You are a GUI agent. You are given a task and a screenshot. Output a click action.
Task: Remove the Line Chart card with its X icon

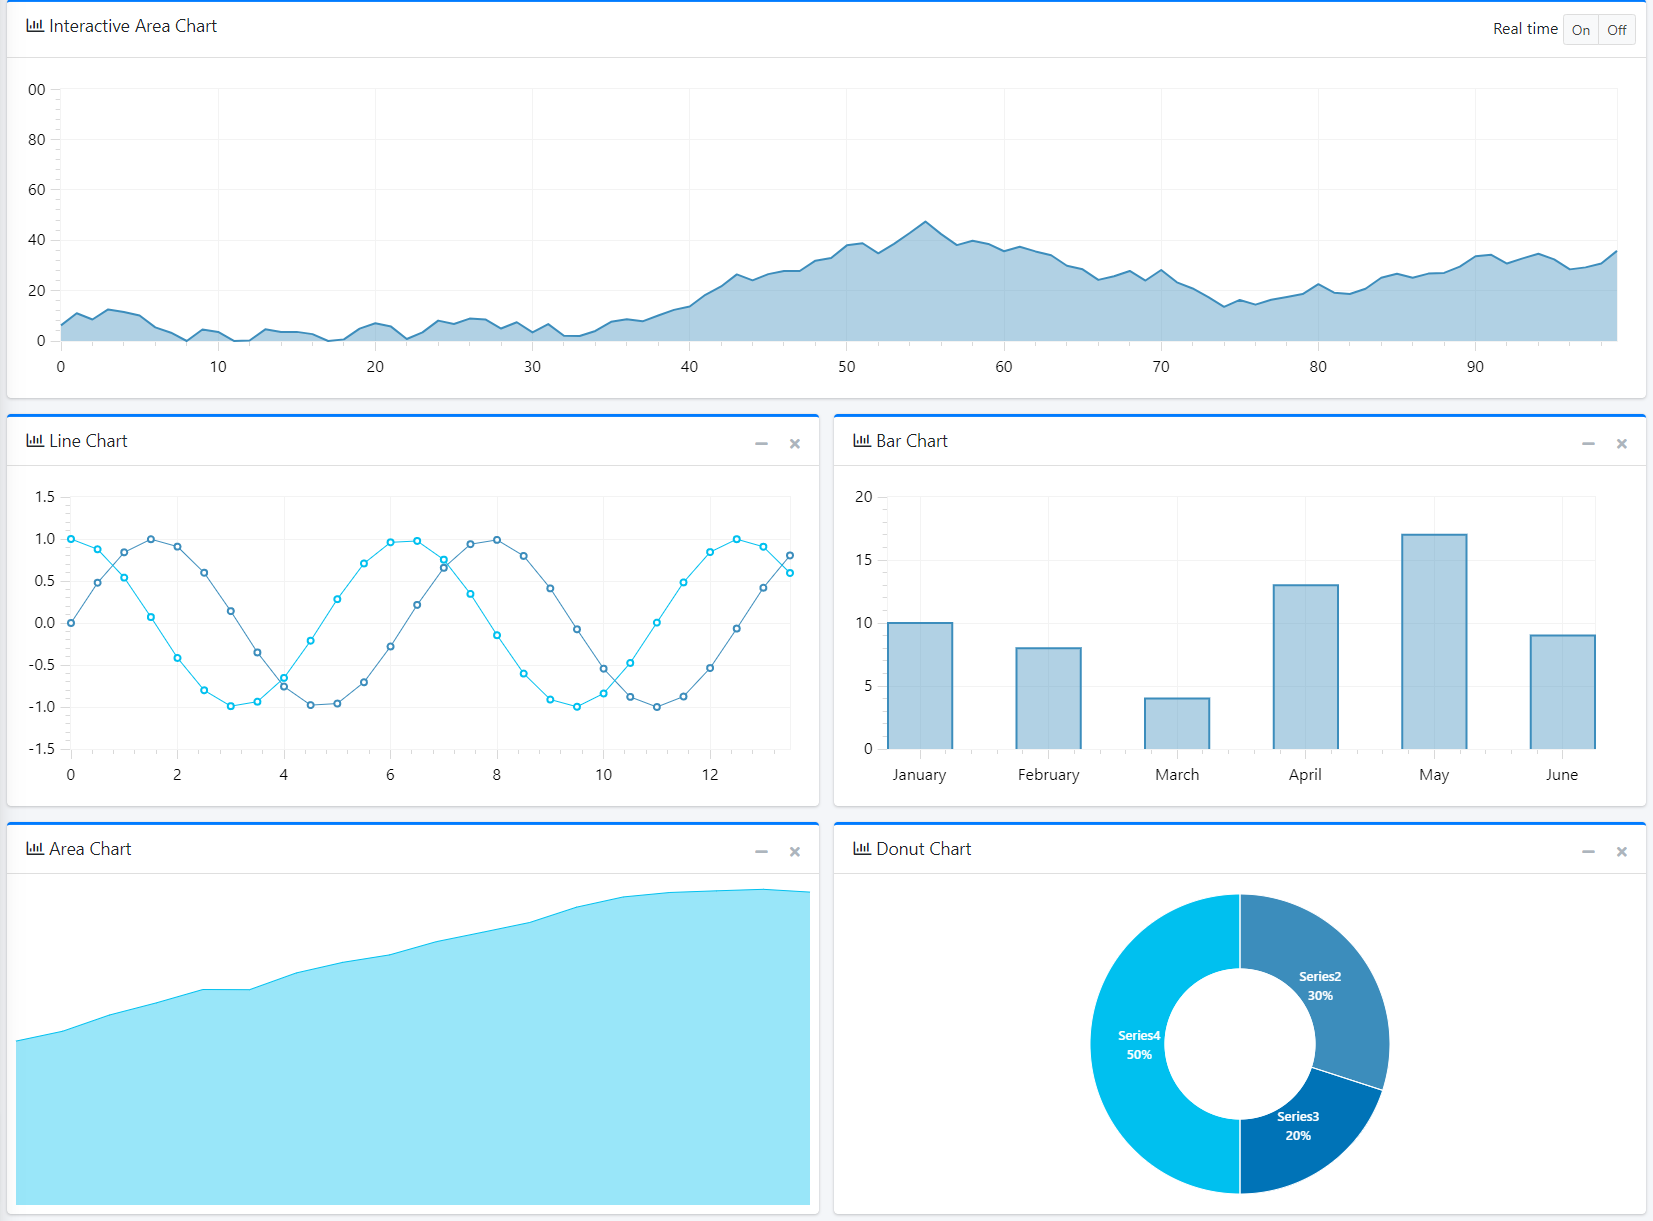(795, 444)
